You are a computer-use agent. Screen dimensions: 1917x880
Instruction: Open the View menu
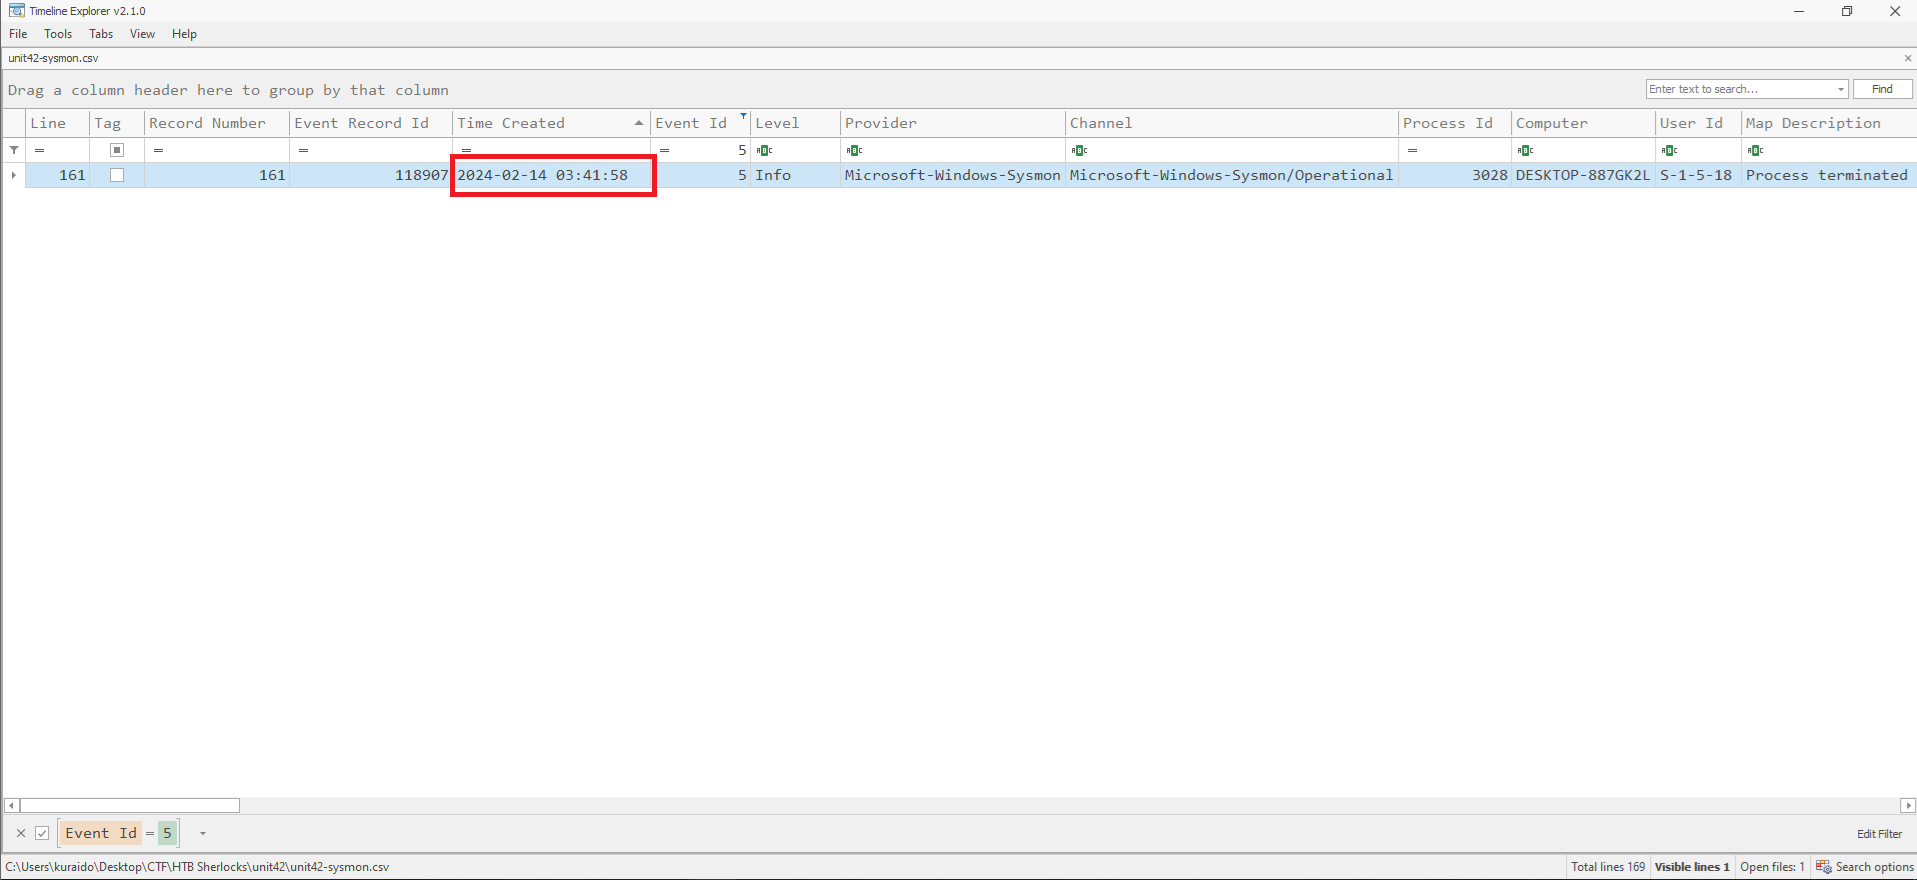pos(142,34)
